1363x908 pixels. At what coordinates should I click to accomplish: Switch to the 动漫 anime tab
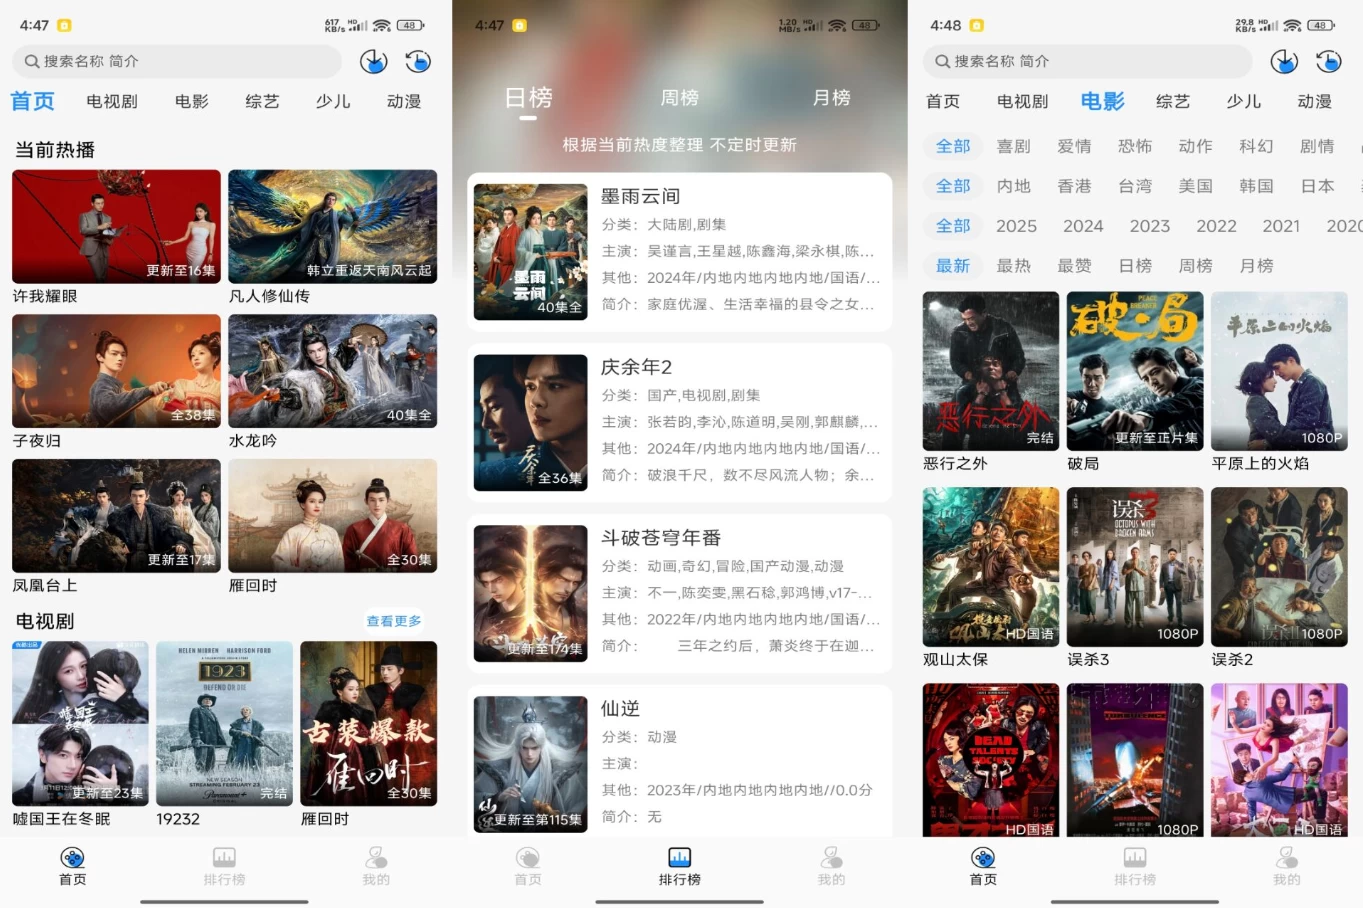click(x=403, y=101)
